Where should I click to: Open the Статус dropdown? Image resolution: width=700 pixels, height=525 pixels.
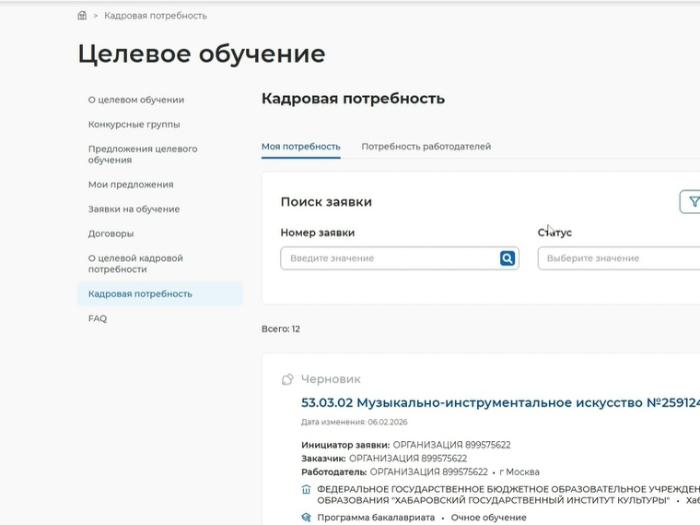pyautogui.click(x=619, y=258)
